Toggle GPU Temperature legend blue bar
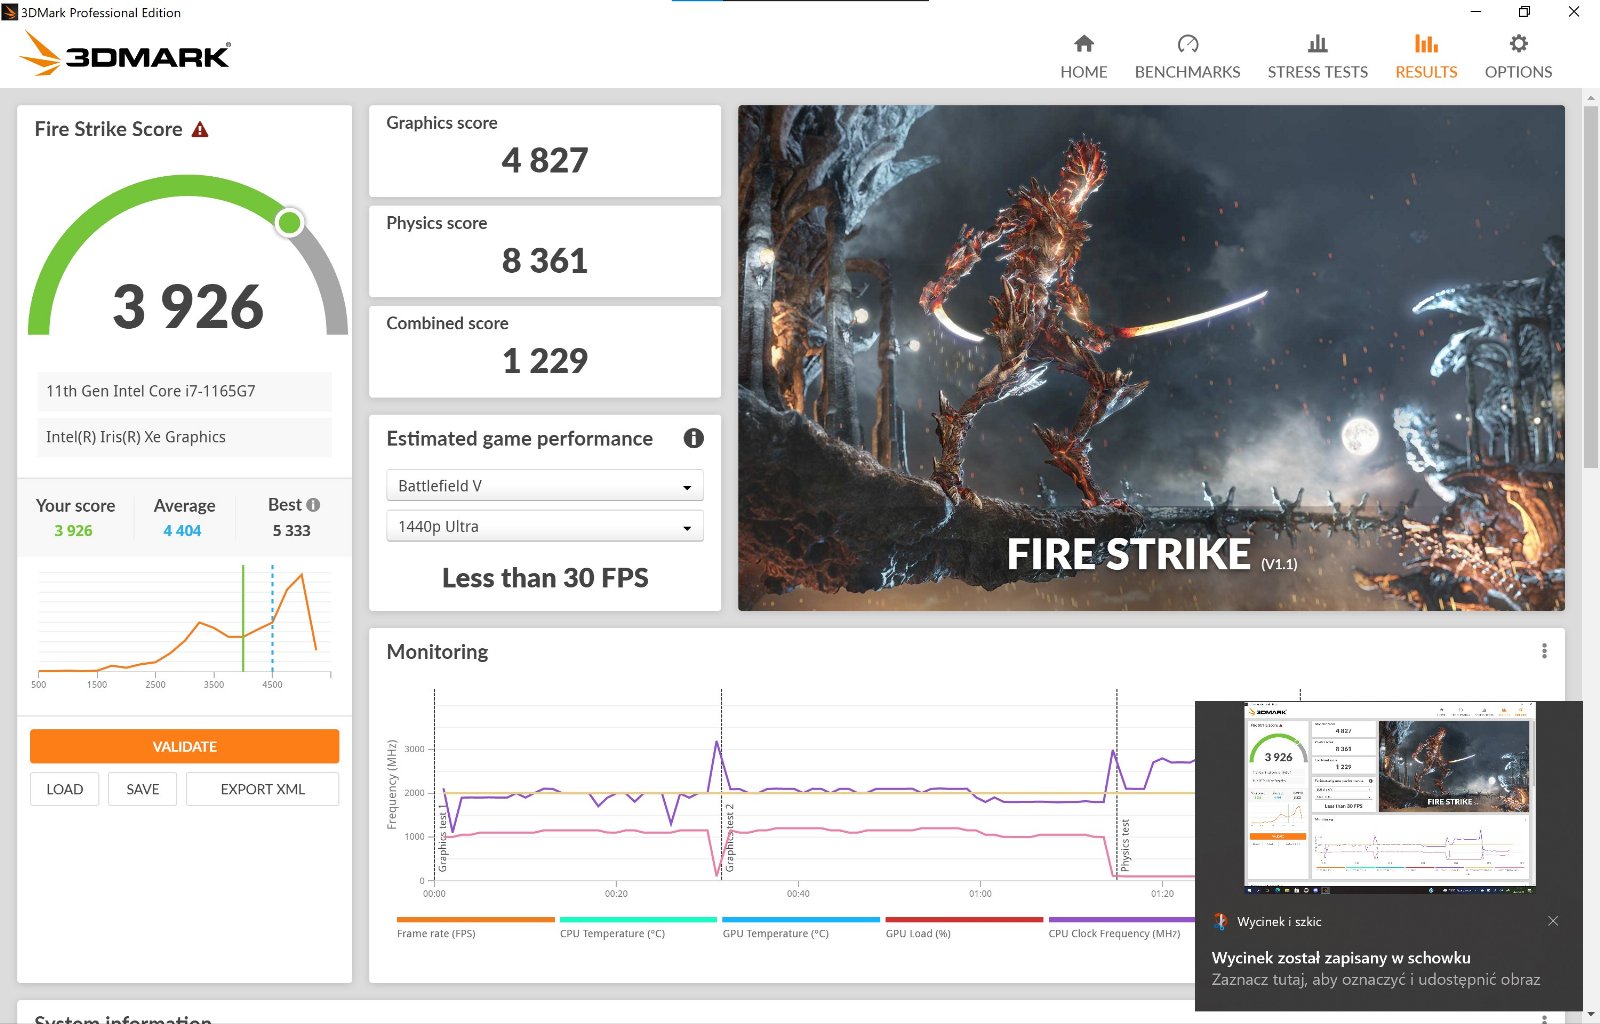The height and width of the screenshot is (1024, 1600). tap(801, 919)
